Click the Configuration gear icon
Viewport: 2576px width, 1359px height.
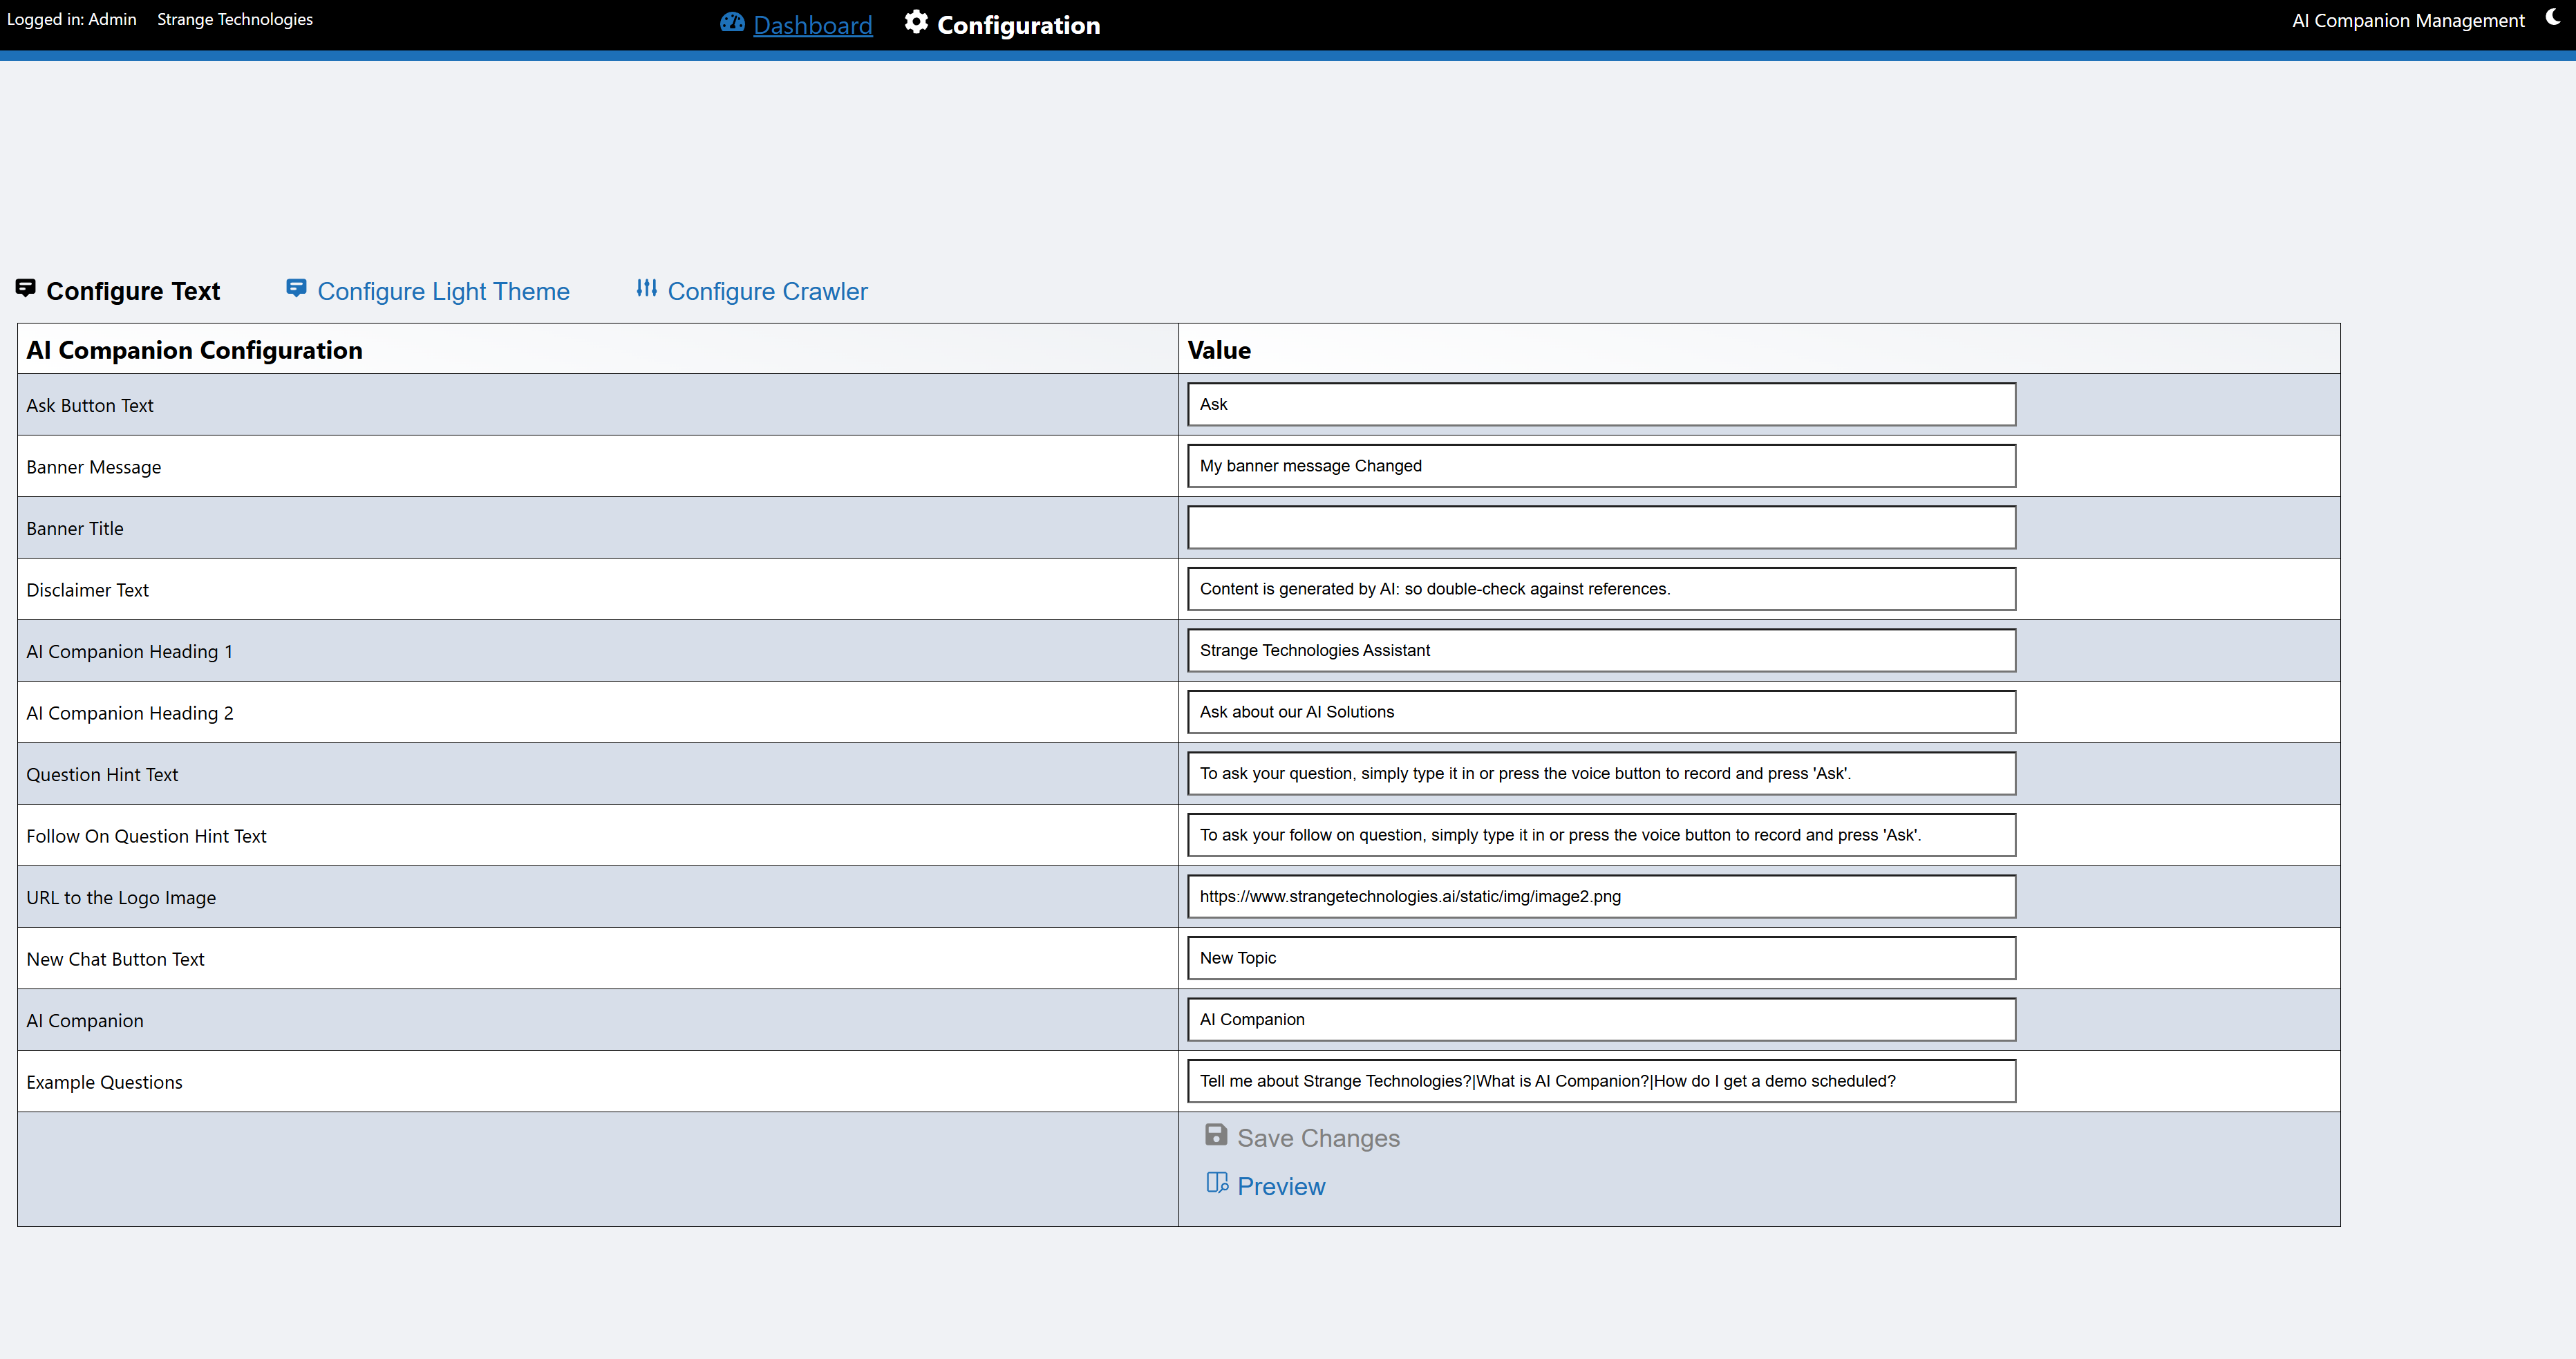916,23
